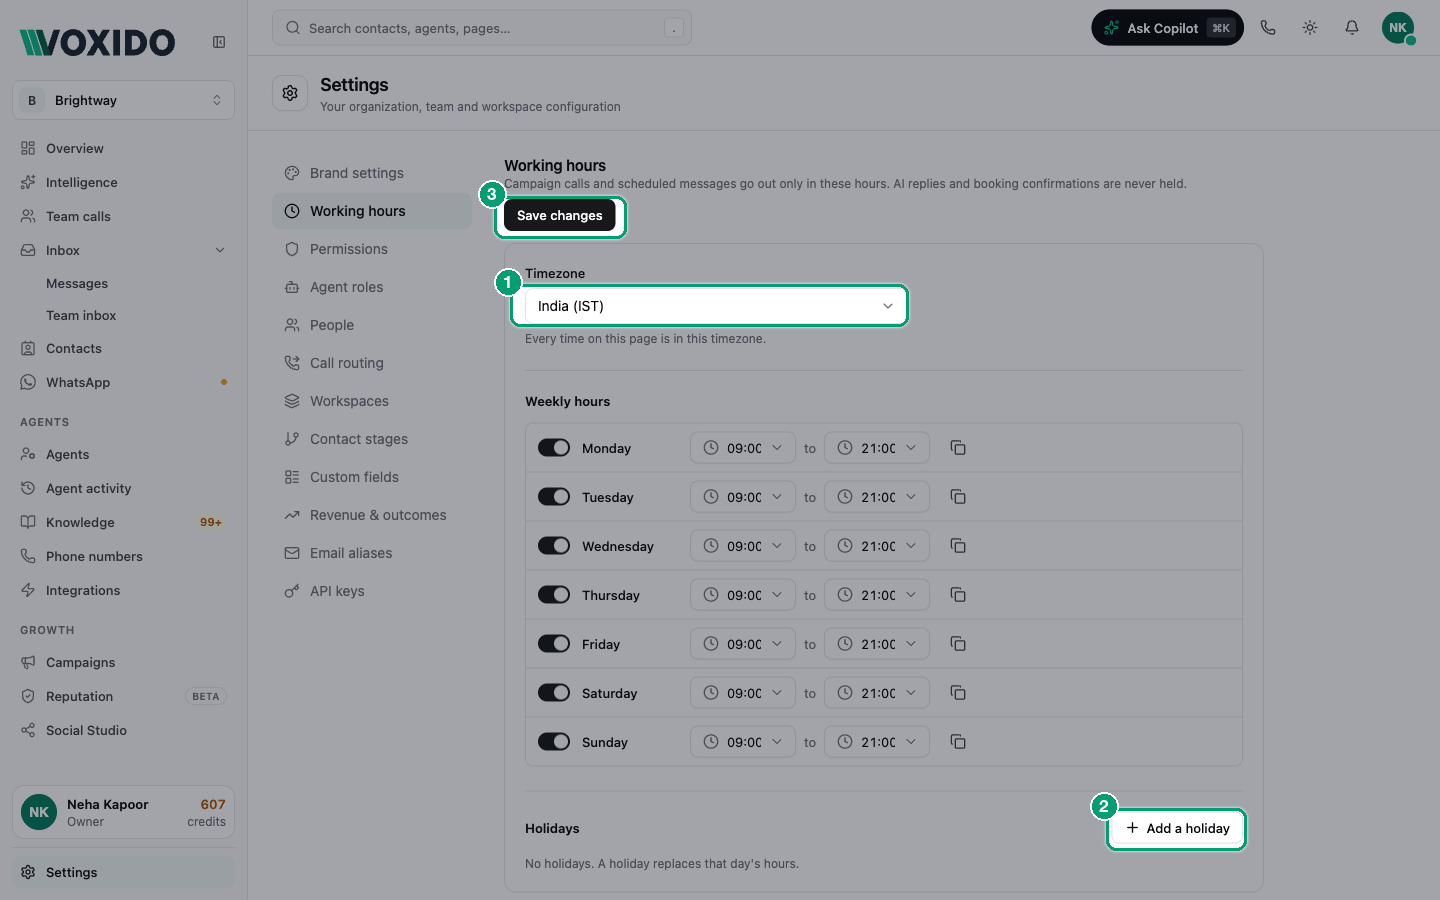
Task: Copy Sunday hours using copy icon
Action: pyautogui.click(x=958, y=742)
